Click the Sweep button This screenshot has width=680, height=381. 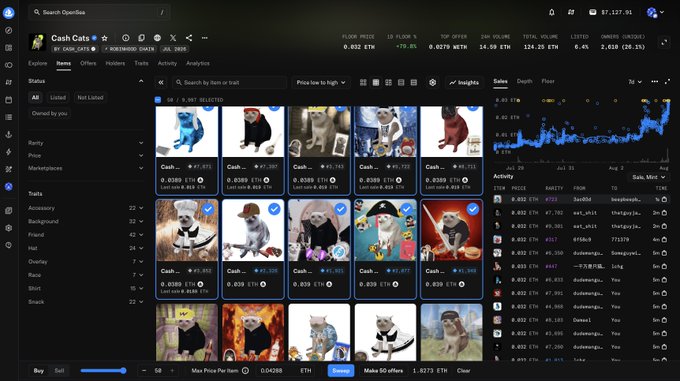341,371
